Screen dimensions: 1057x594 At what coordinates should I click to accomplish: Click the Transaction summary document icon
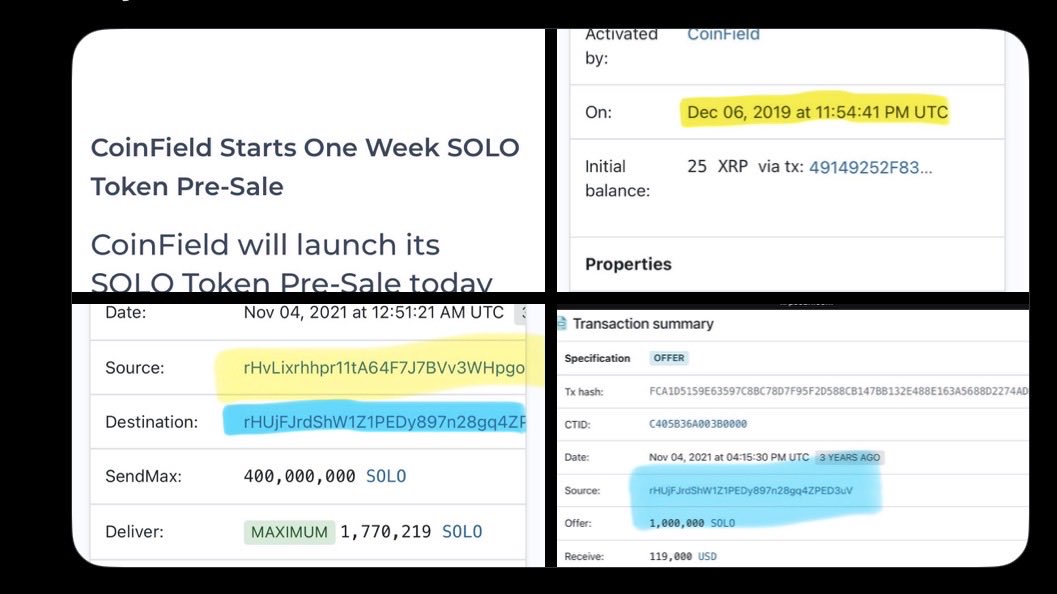[563, 324]
